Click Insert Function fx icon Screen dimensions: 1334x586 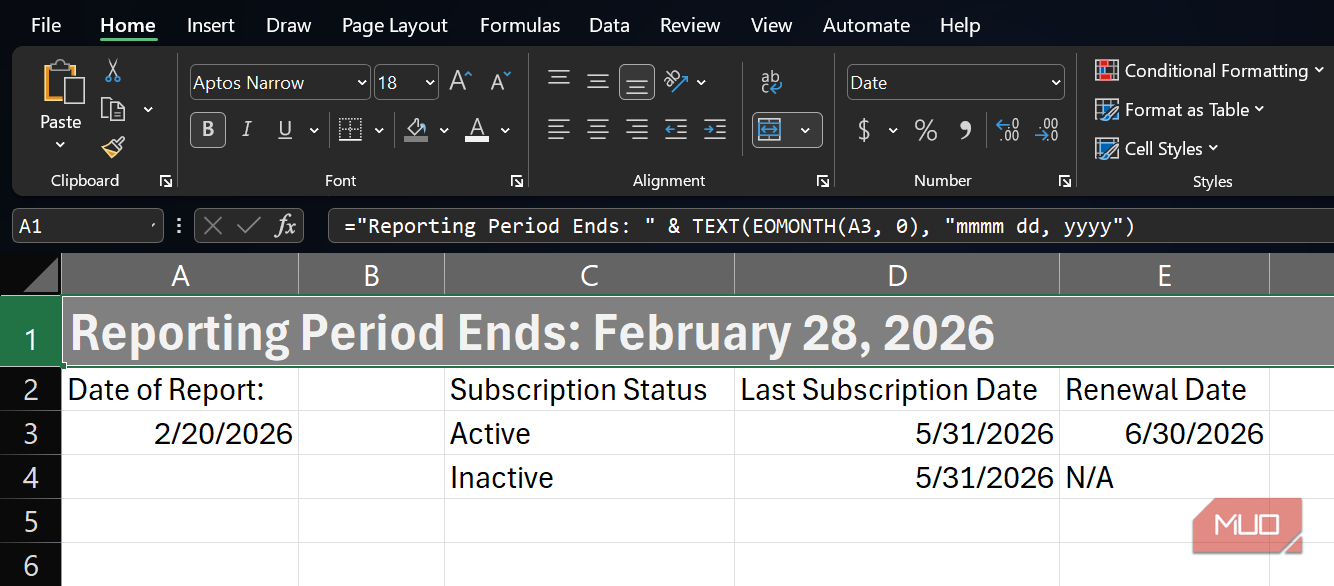point(285,226)
